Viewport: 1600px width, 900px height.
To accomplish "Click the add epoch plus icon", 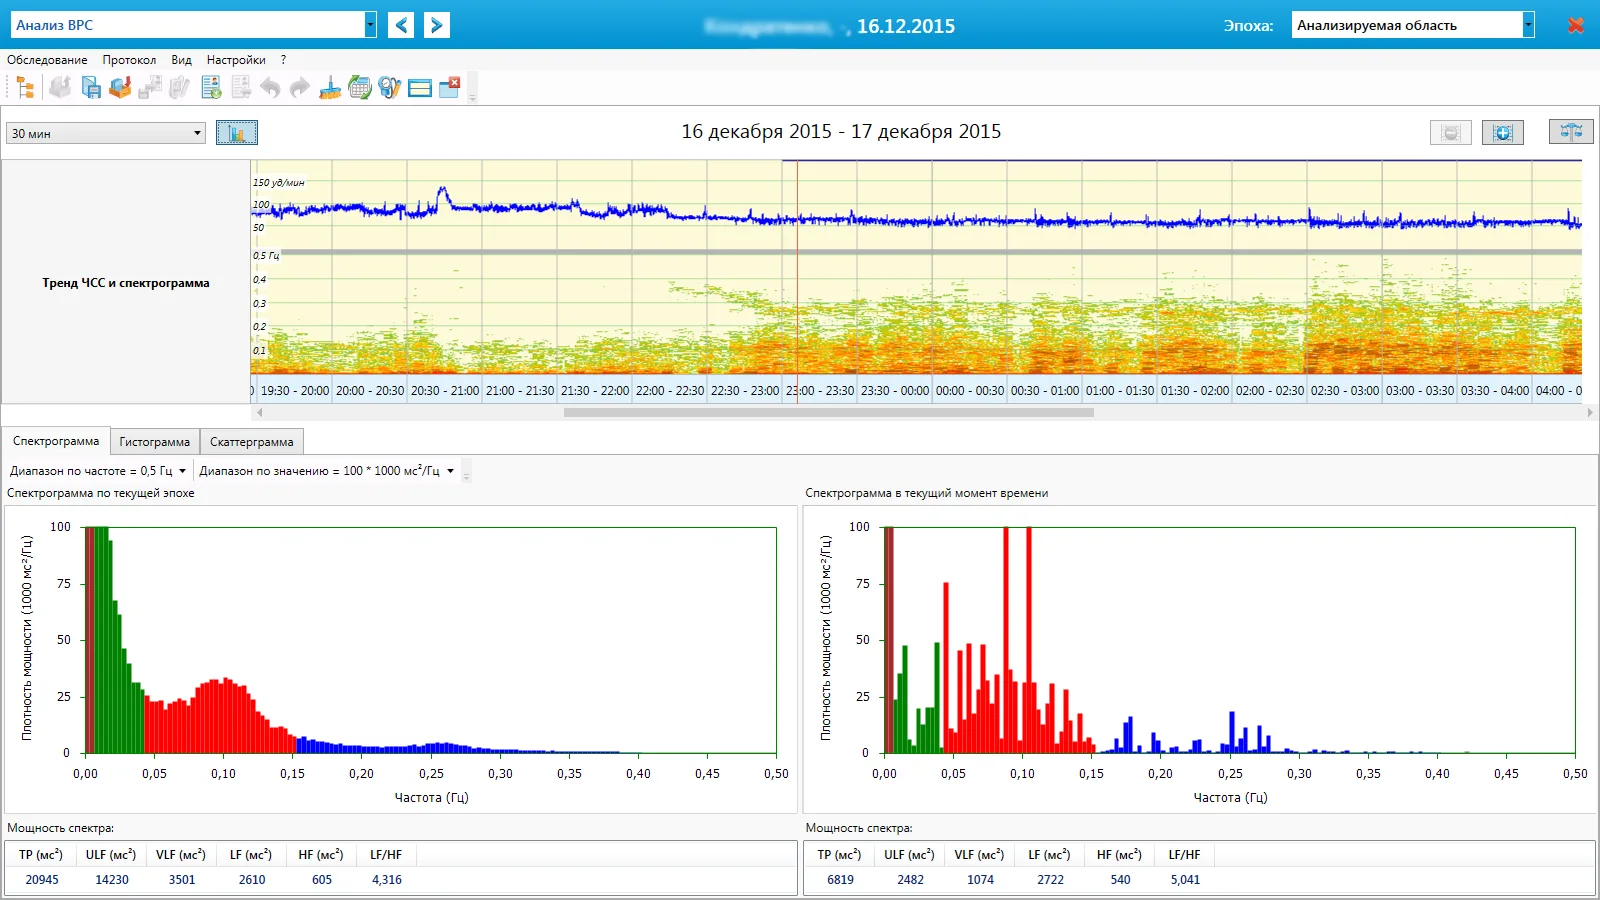I will click(1503, 132).
